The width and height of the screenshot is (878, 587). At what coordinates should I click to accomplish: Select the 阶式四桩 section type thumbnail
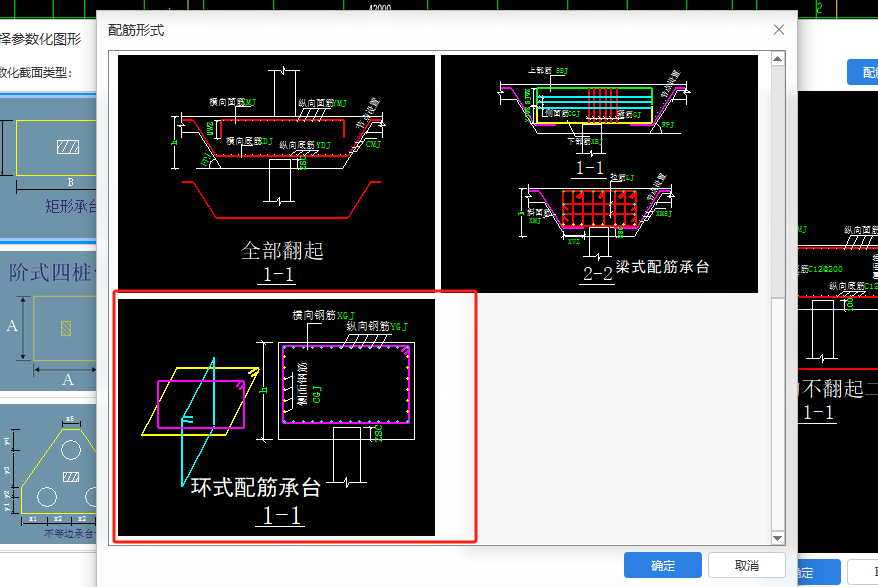[49, 321]
